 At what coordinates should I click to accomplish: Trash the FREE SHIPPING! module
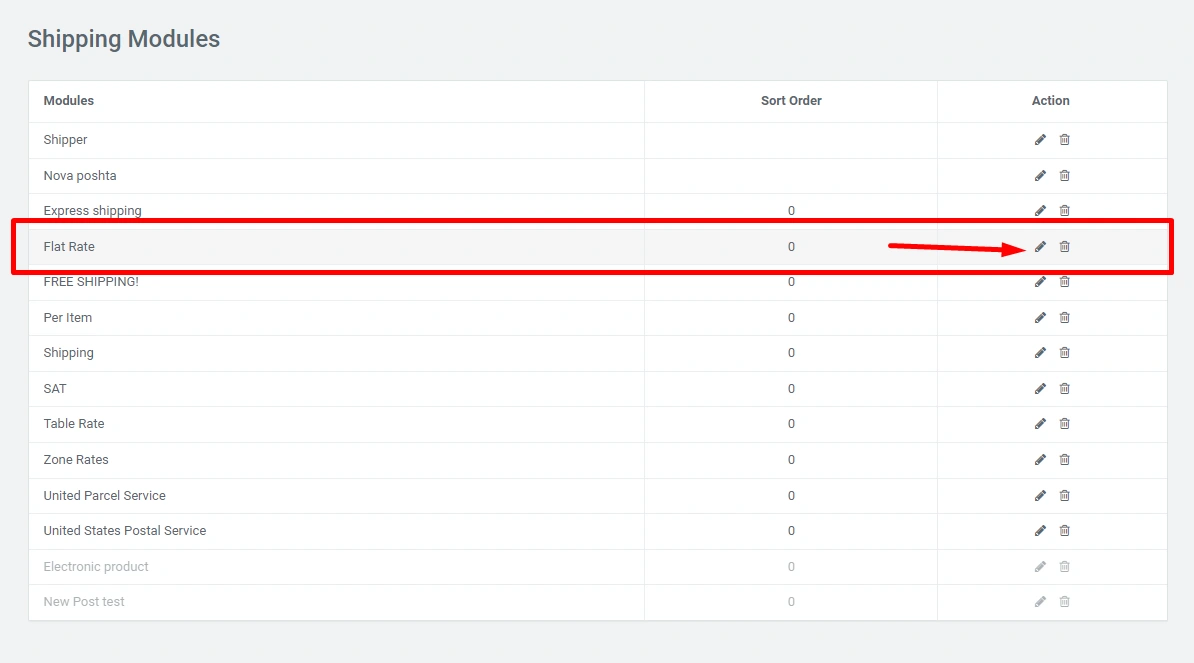click(x=1064, y=282)
